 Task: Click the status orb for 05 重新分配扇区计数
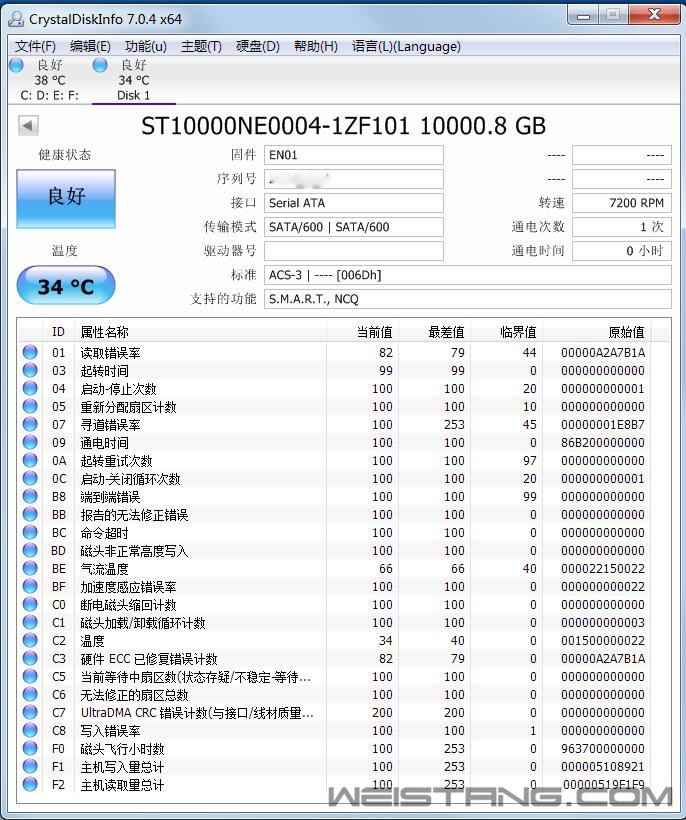(x=30, y=406)
